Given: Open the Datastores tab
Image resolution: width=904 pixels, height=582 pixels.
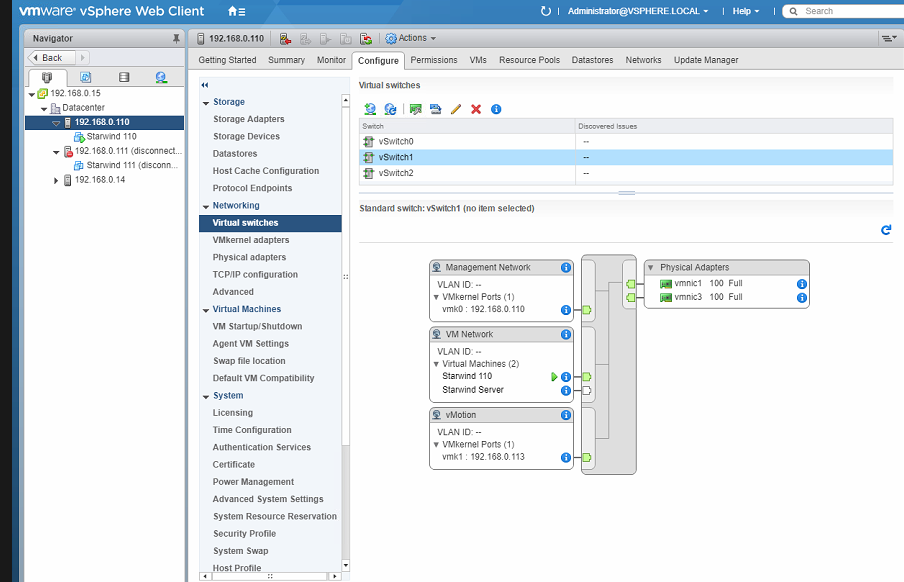Looking at the screenshot, I should tap(592, 60).
